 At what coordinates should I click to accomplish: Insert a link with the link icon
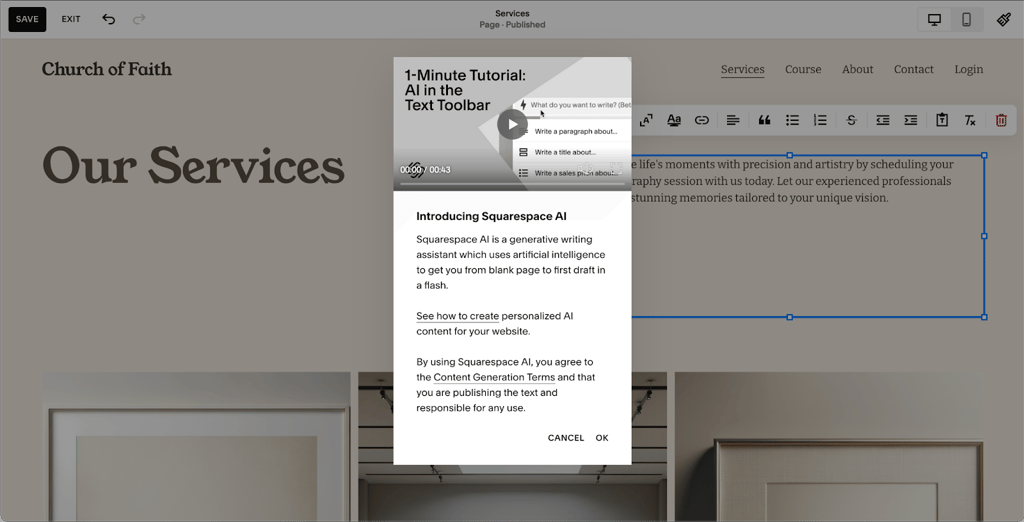[701, 120]
